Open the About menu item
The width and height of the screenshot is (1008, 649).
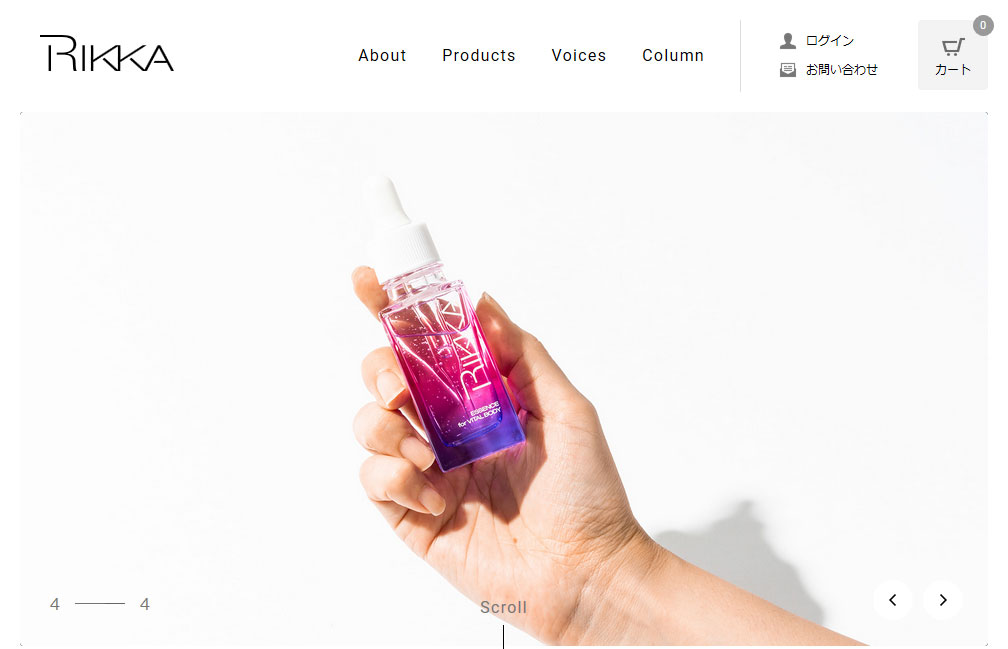tap(382, 56)
